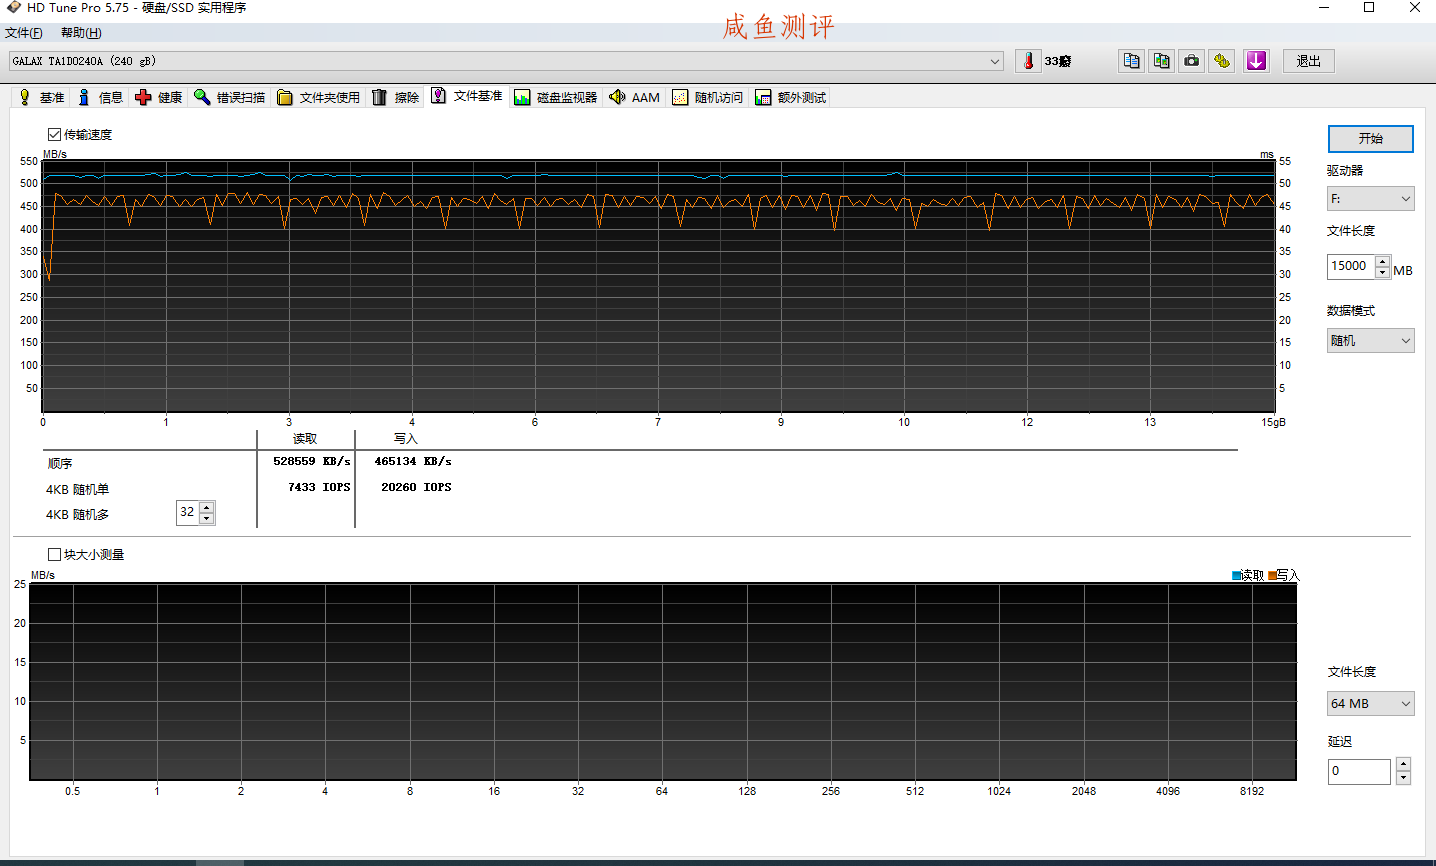Open the 数据模式 随机 dropdown
Screen dimensions: 1436x866
[1370, 341]
